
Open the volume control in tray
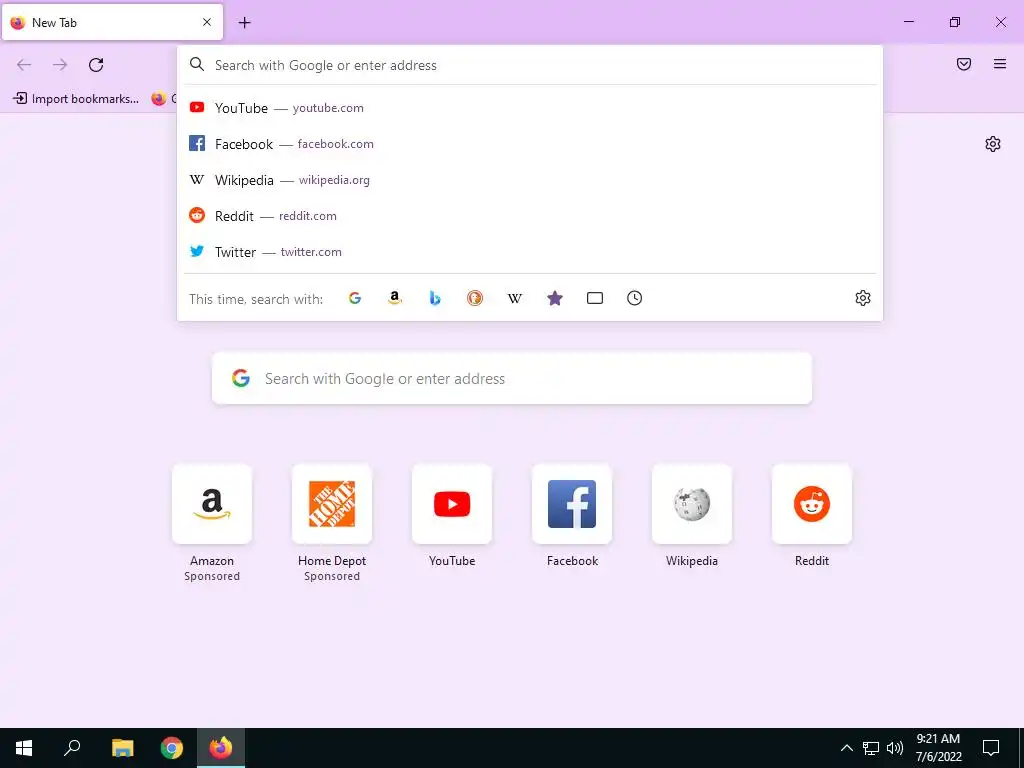[x=895, y=748]
